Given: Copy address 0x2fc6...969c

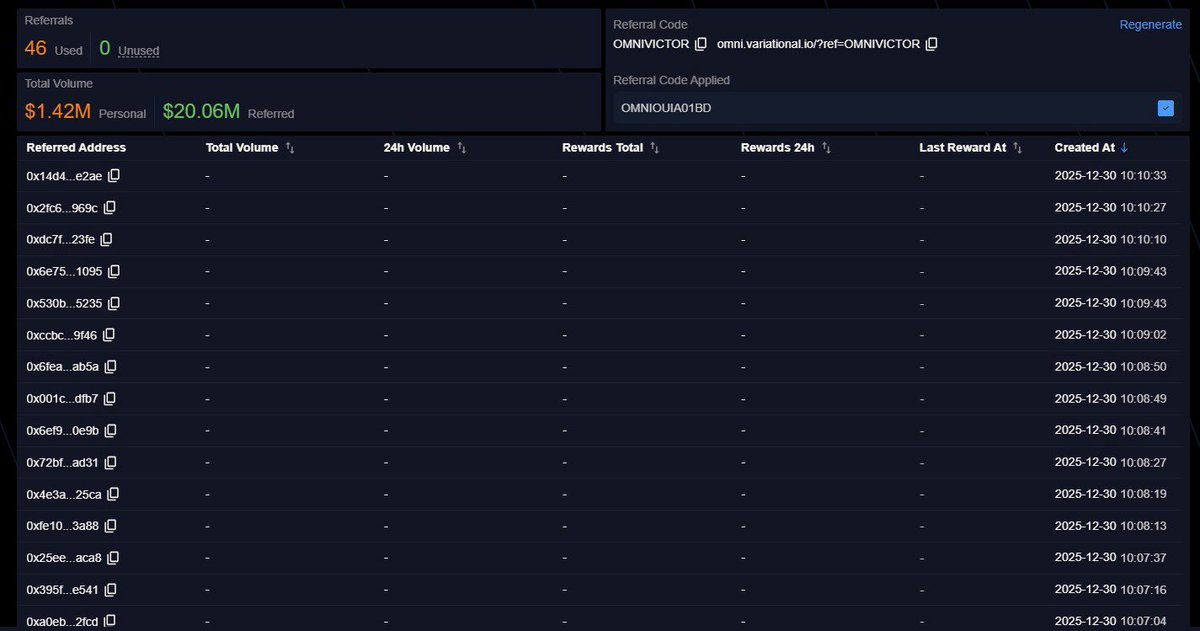Looking at the screenshot, I should point(110,208).
